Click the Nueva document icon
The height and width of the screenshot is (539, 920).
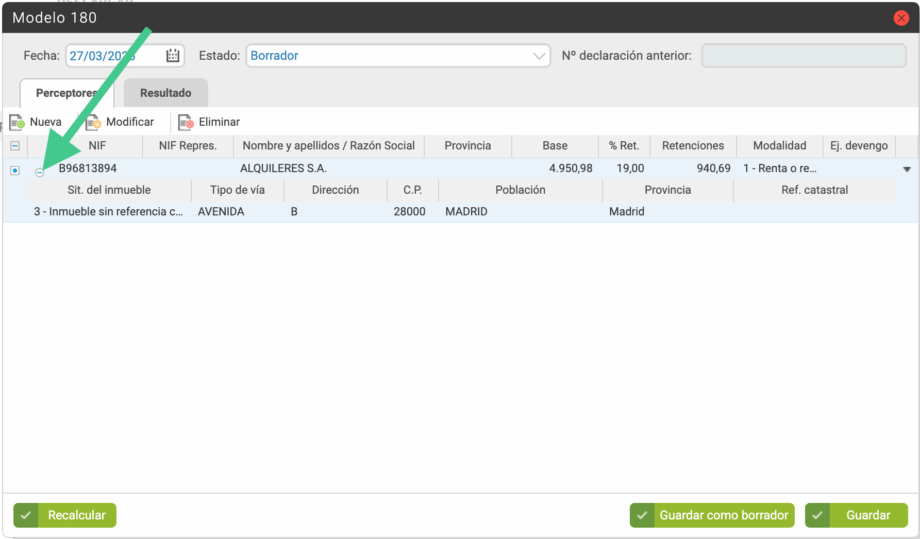click(x=16, y=122)
